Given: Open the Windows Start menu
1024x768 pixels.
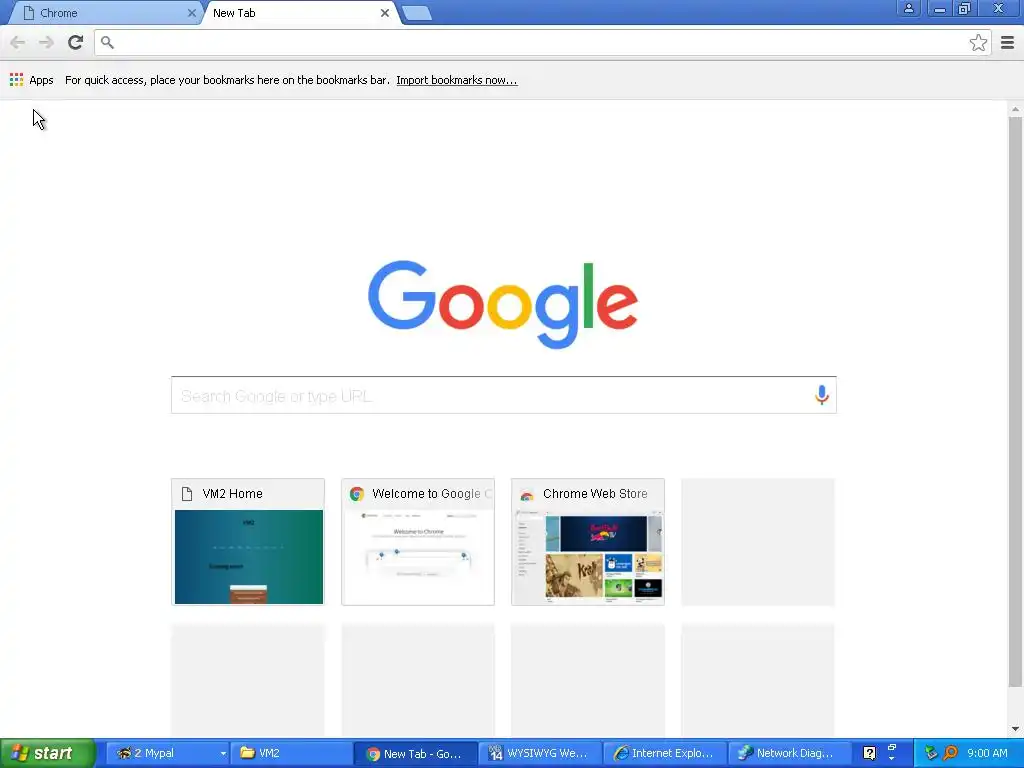Looking at the screenshot, I should click(47, 753).
